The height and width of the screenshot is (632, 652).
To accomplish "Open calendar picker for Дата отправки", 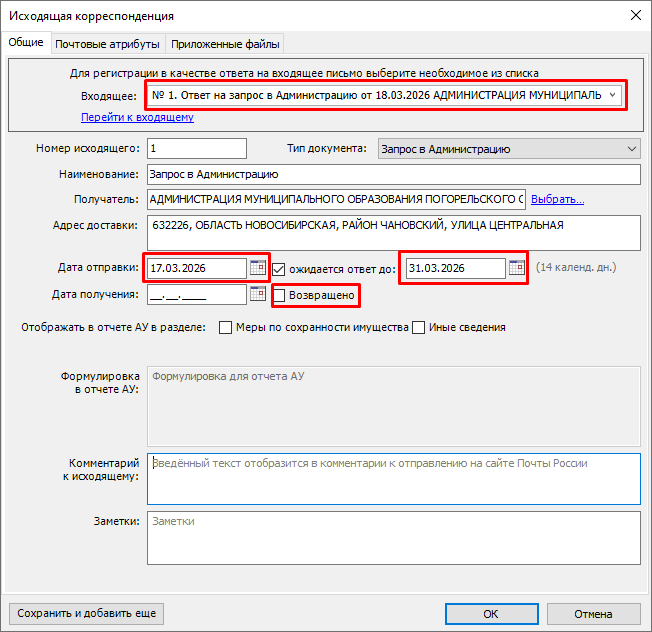I will 257,268.
